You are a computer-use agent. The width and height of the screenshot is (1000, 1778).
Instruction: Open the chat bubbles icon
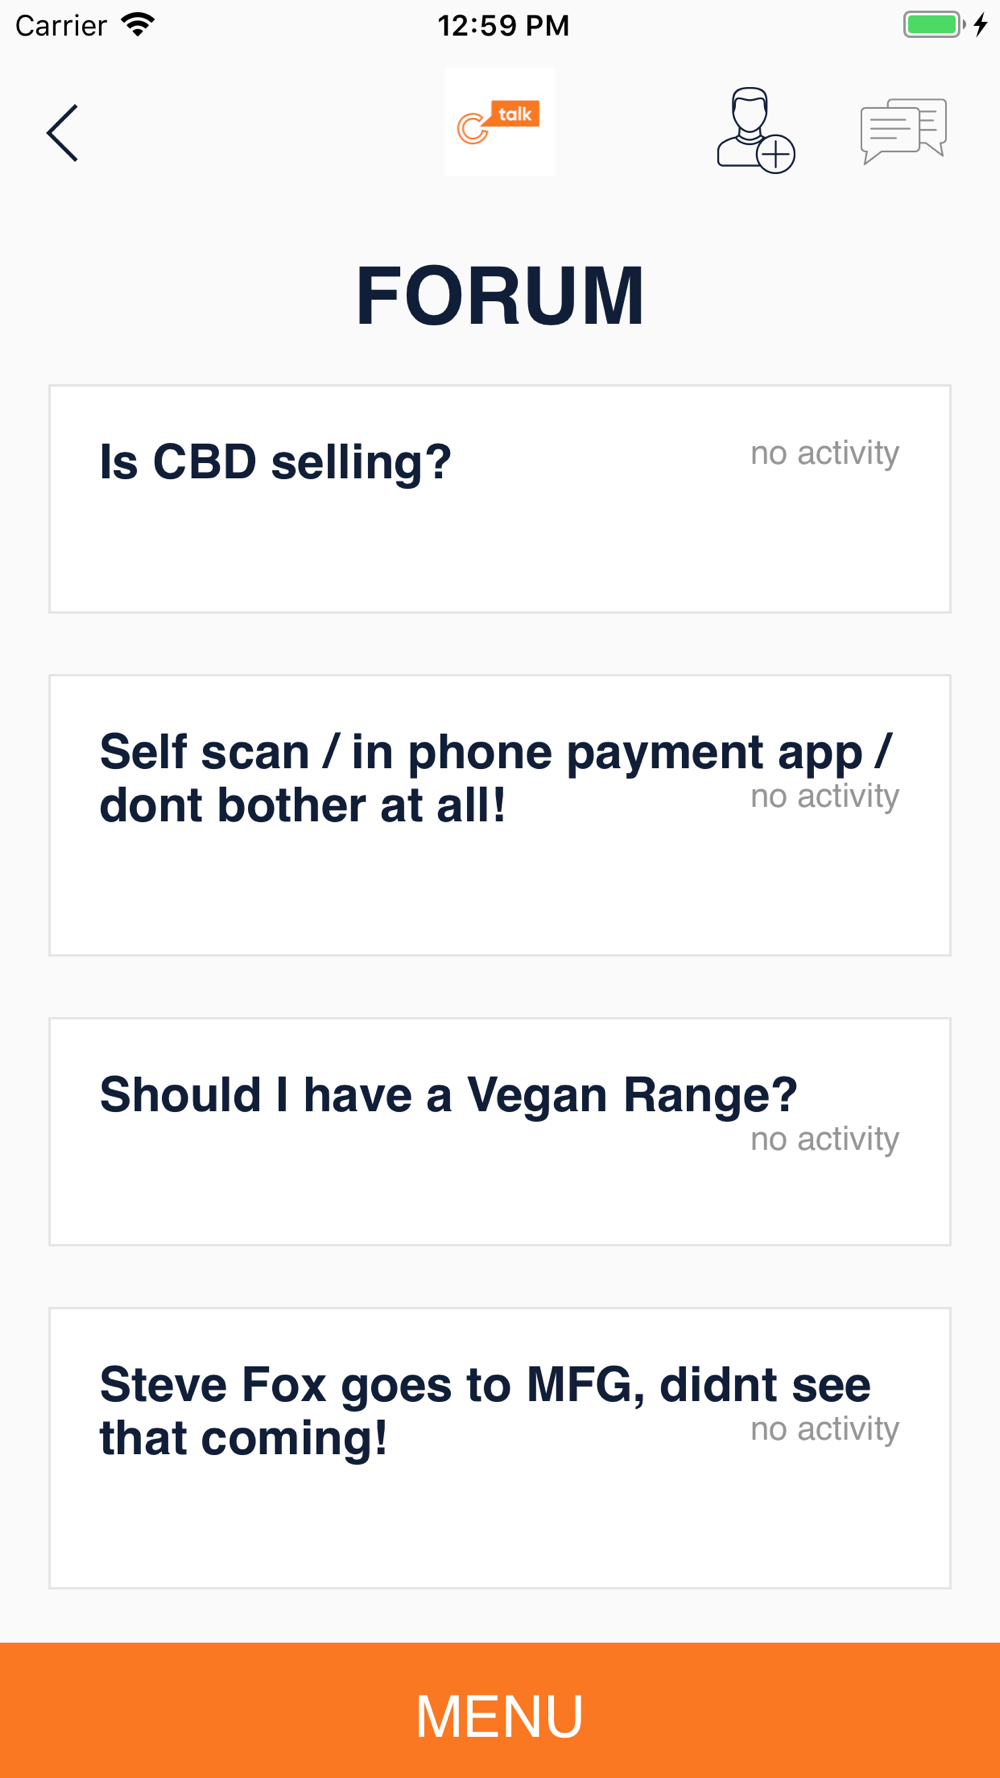903,130
